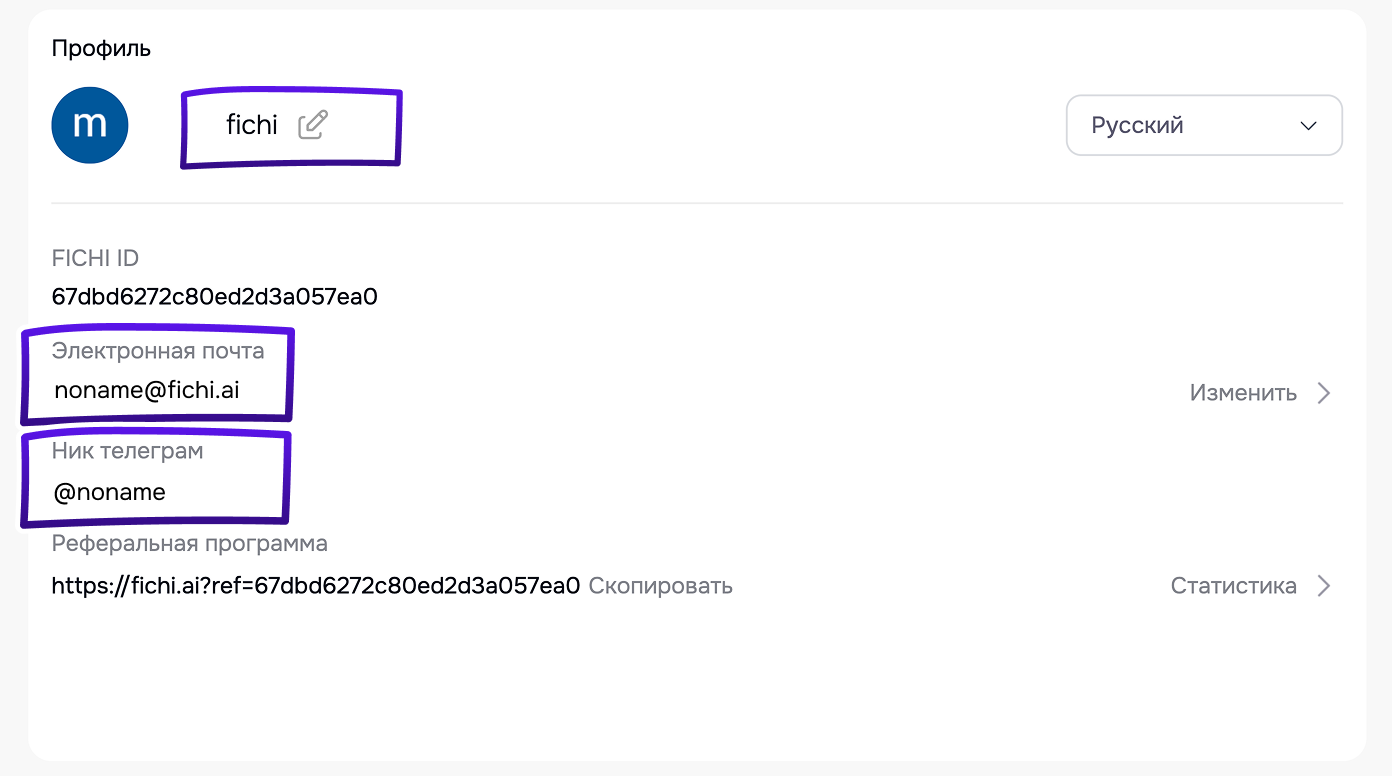Click the down arrow in the language selector
Viewport: 1392px width, 776px height.
pos(1308,126)
